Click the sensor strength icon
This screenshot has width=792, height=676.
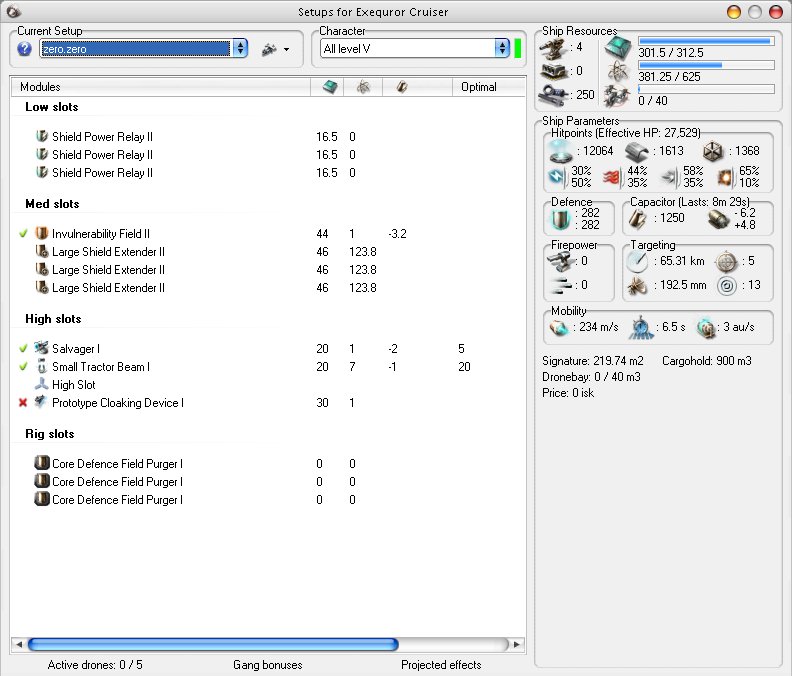click(726, 285)
